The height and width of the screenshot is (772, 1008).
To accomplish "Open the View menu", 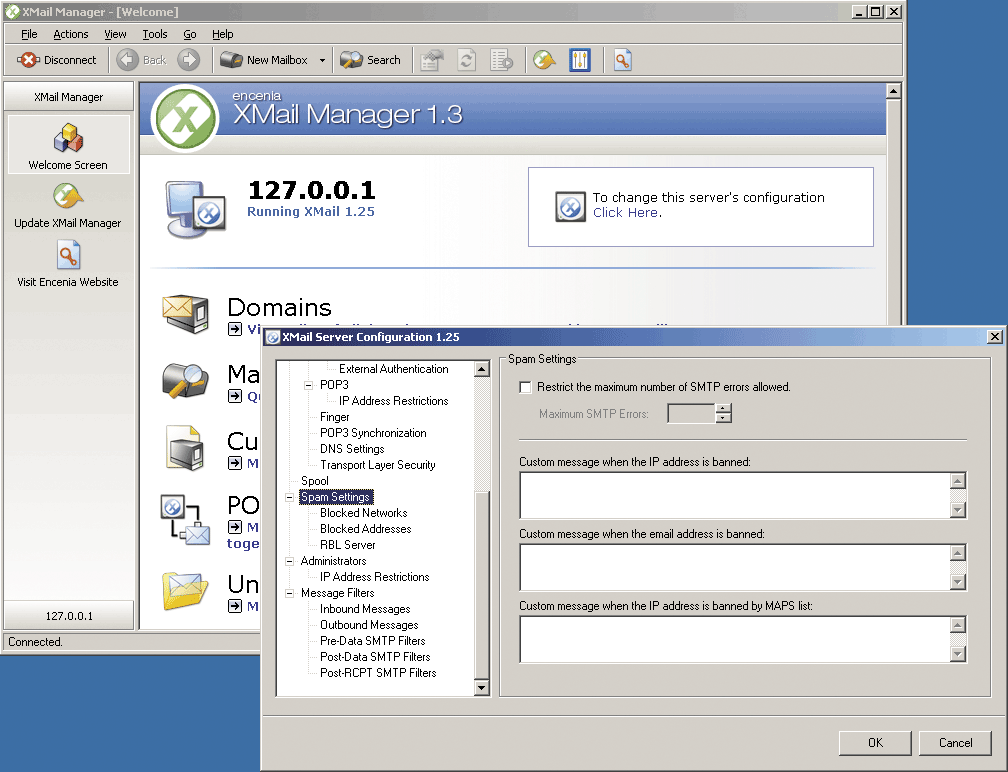I will 115,34.
